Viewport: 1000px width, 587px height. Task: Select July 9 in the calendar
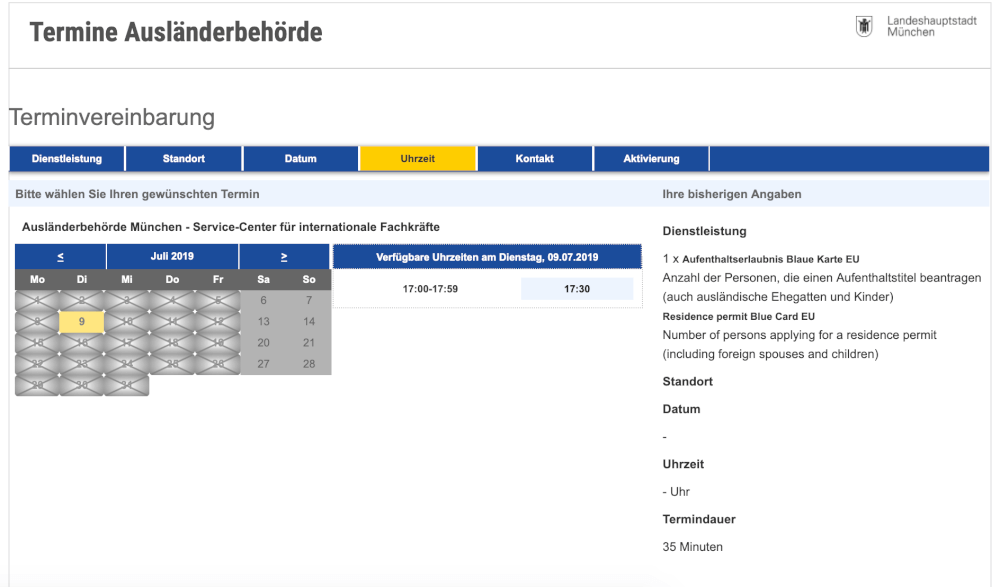(x=82, y=322)
